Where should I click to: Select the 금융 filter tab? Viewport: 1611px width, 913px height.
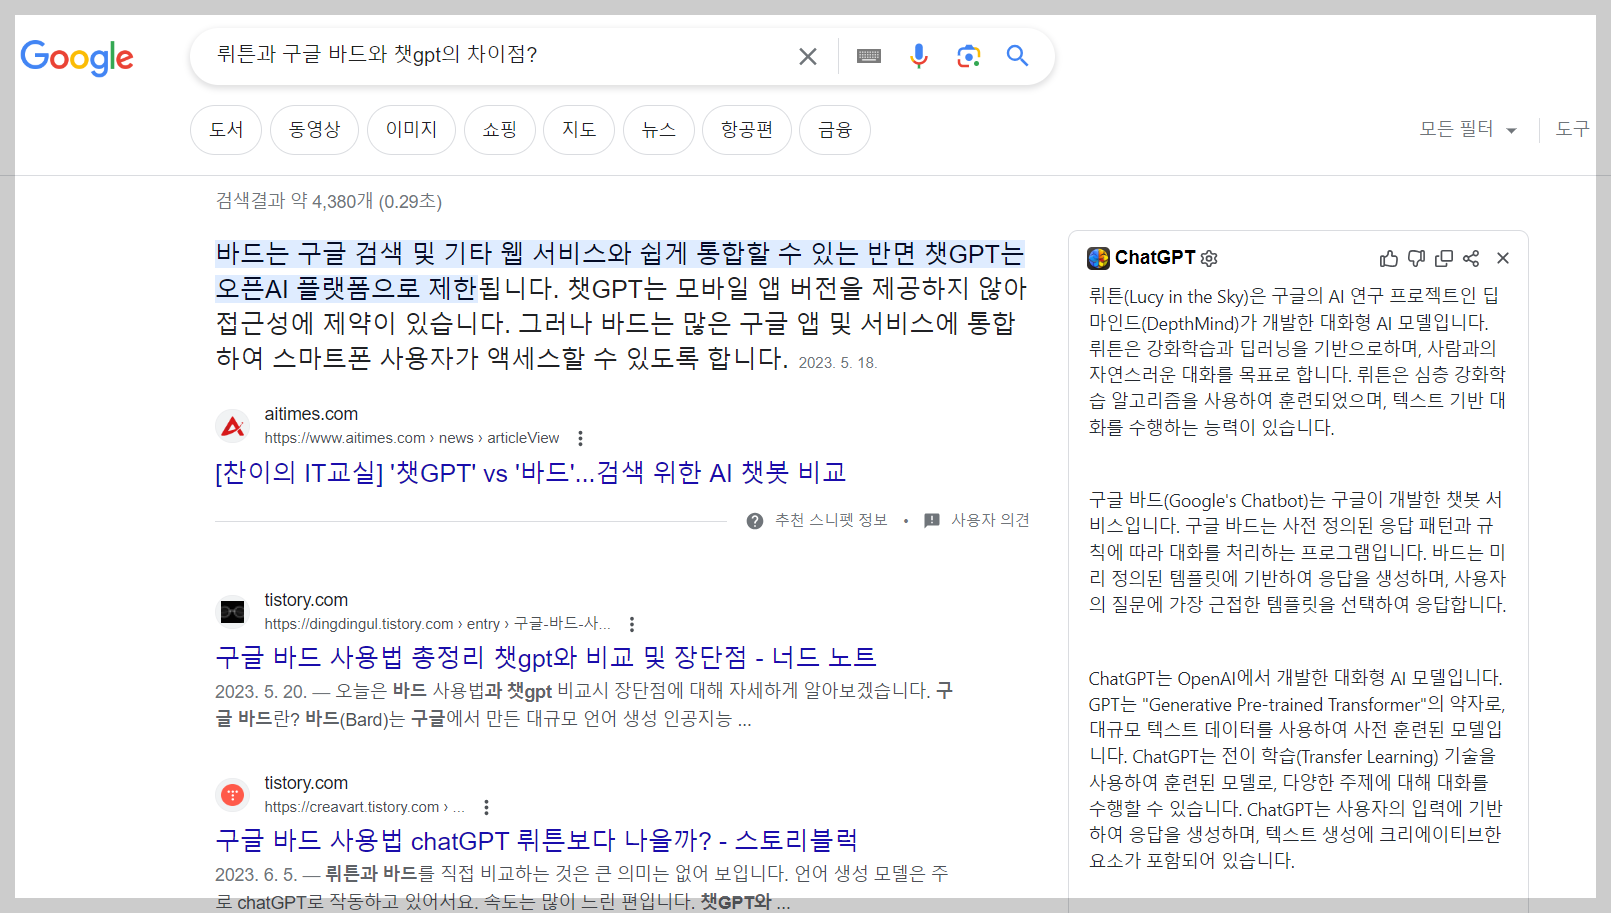[x=835, y=130]
